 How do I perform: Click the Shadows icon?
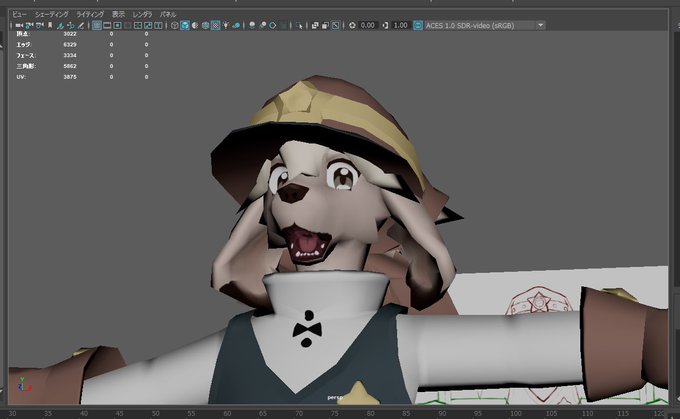coord(236,26)
